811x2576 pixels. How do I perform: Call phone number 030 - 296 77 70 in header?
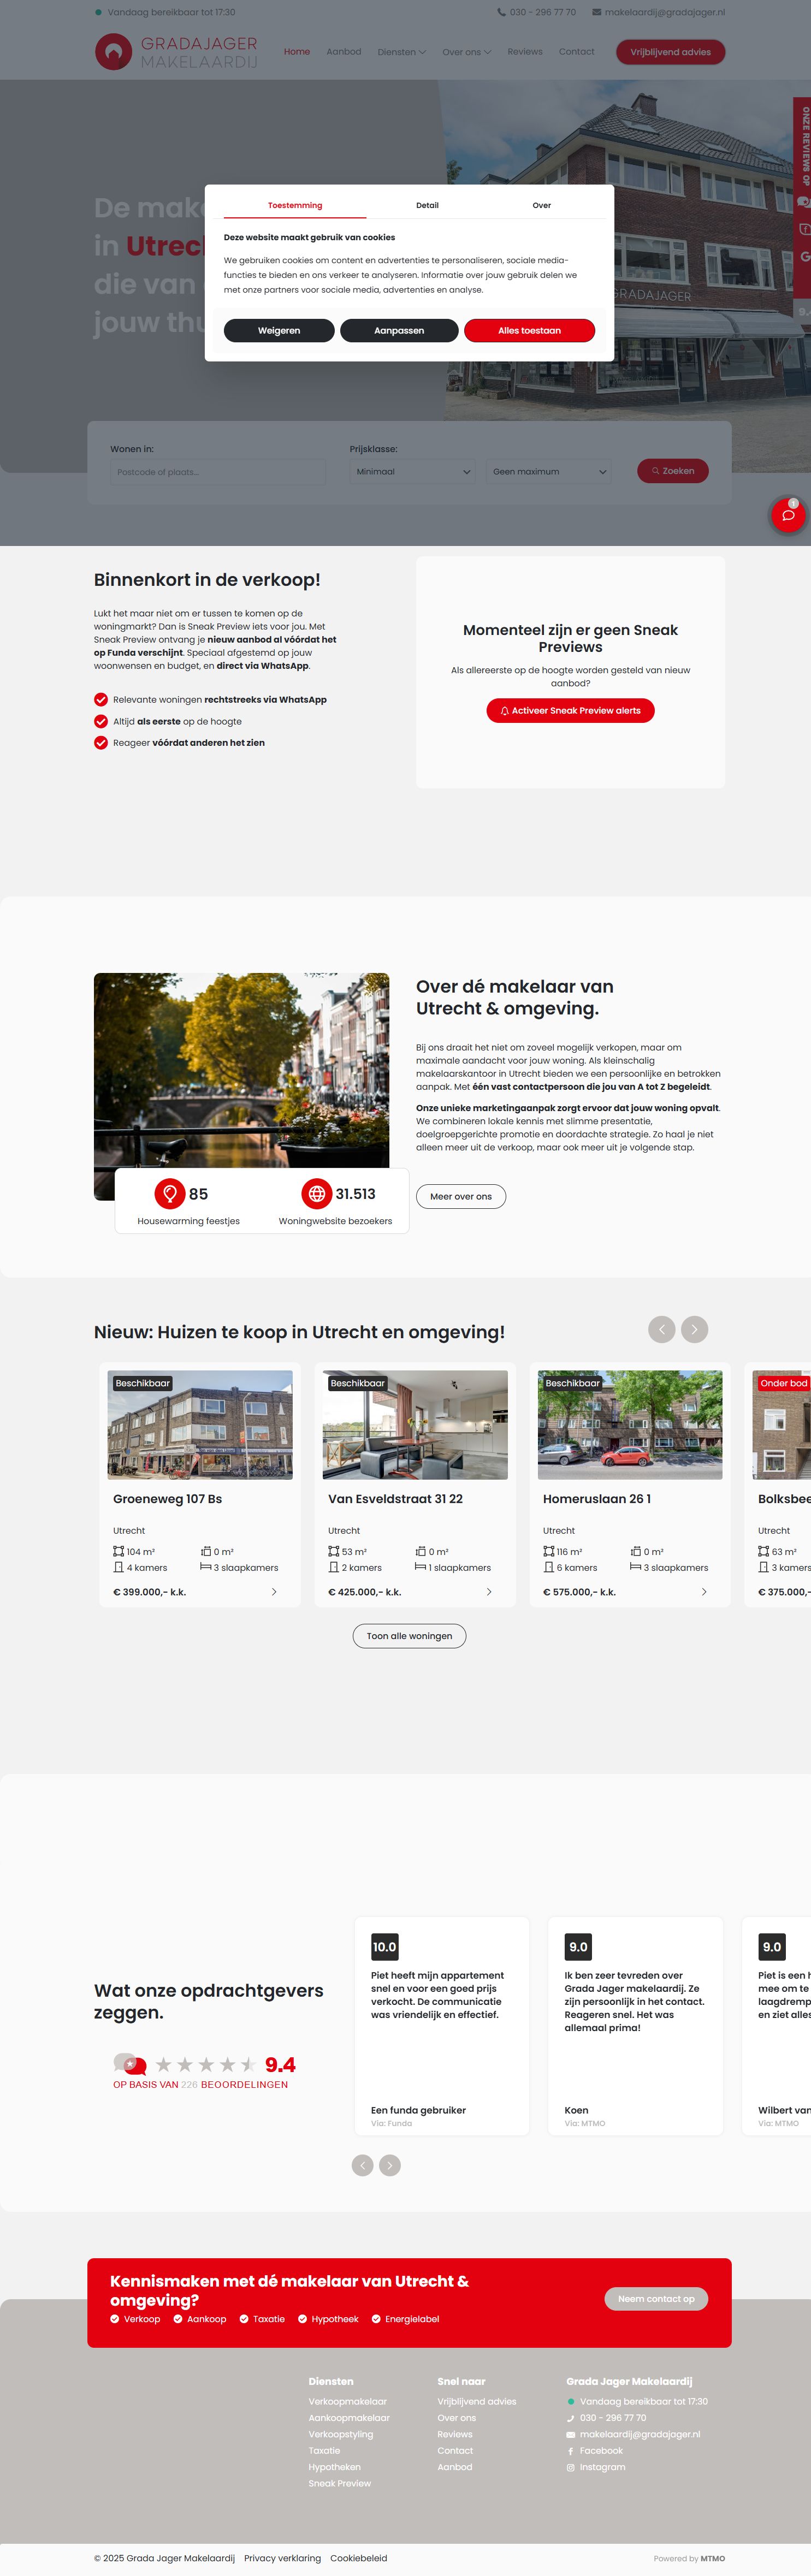[x=536, y=13]
